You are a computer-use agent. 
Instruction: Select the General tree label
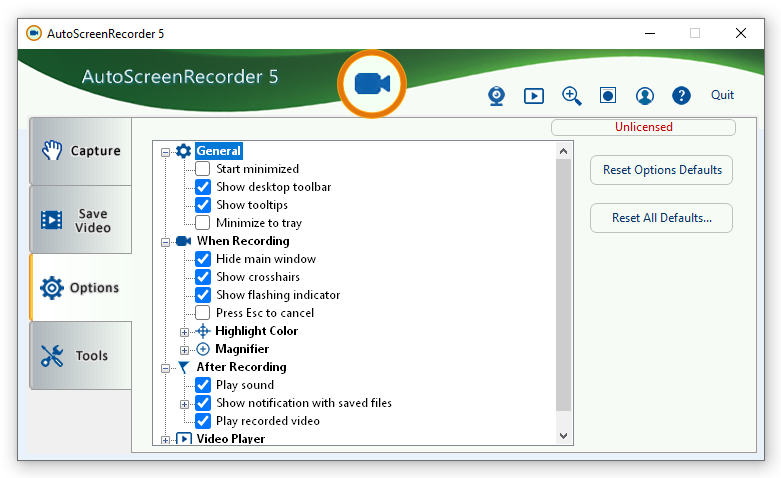click(x=219, y=151)
